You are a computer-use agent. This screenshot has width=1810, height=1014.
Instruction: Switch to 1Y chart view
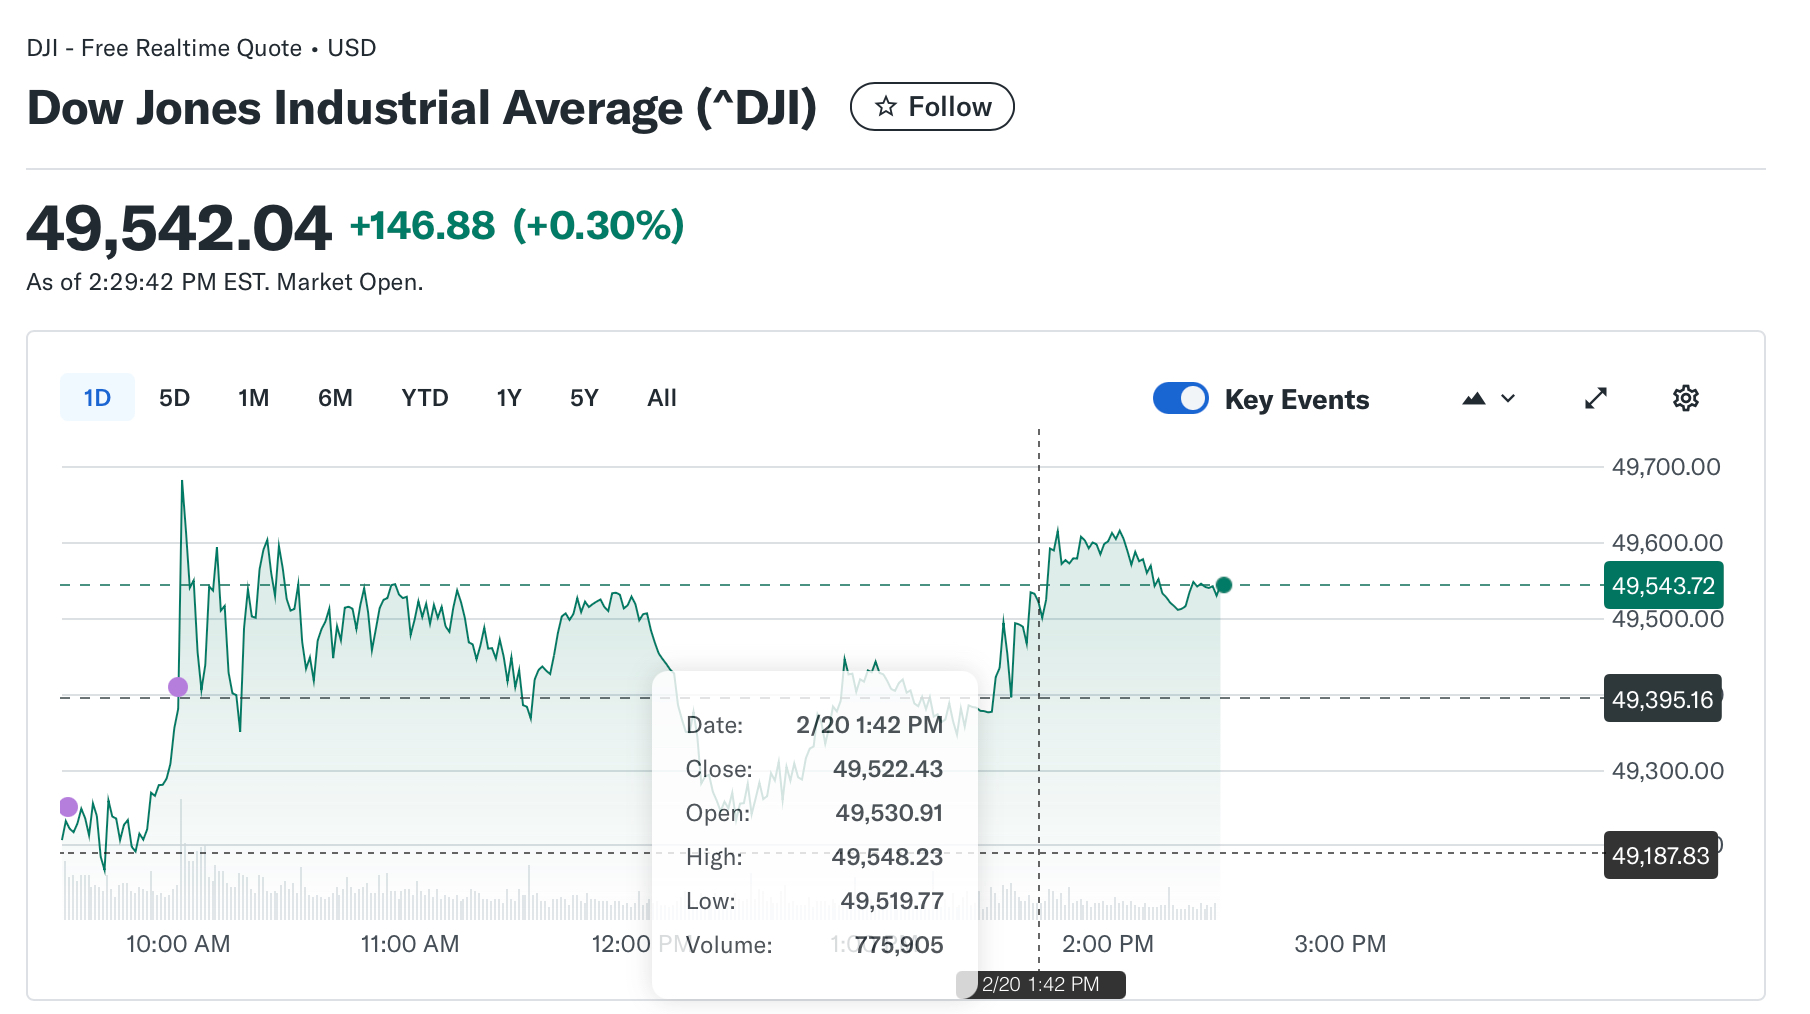pyautogui.click(x=509, y=398)
